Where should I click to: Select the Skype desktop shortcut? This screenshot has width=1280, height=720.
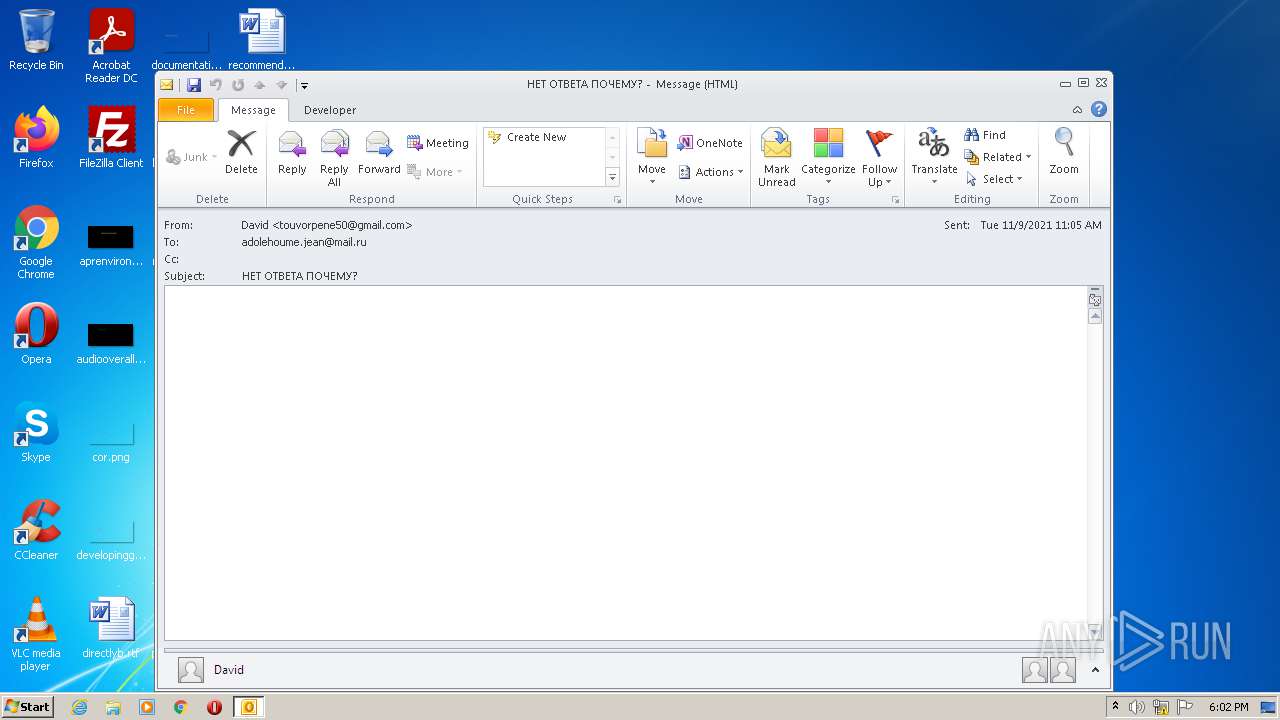tap(36, 432)
